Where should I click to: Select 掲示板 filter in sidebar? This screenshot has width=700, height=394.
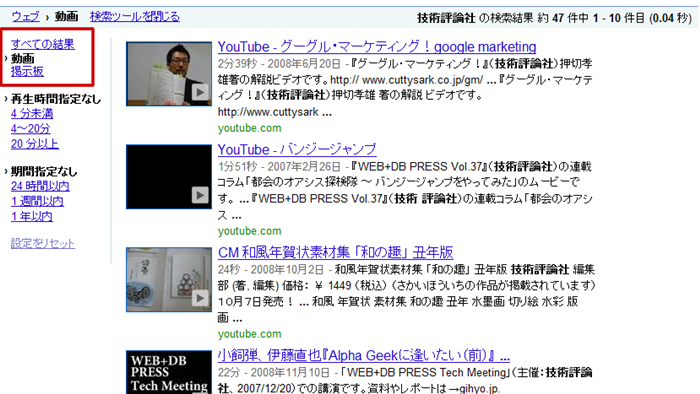tap(27, 71)
